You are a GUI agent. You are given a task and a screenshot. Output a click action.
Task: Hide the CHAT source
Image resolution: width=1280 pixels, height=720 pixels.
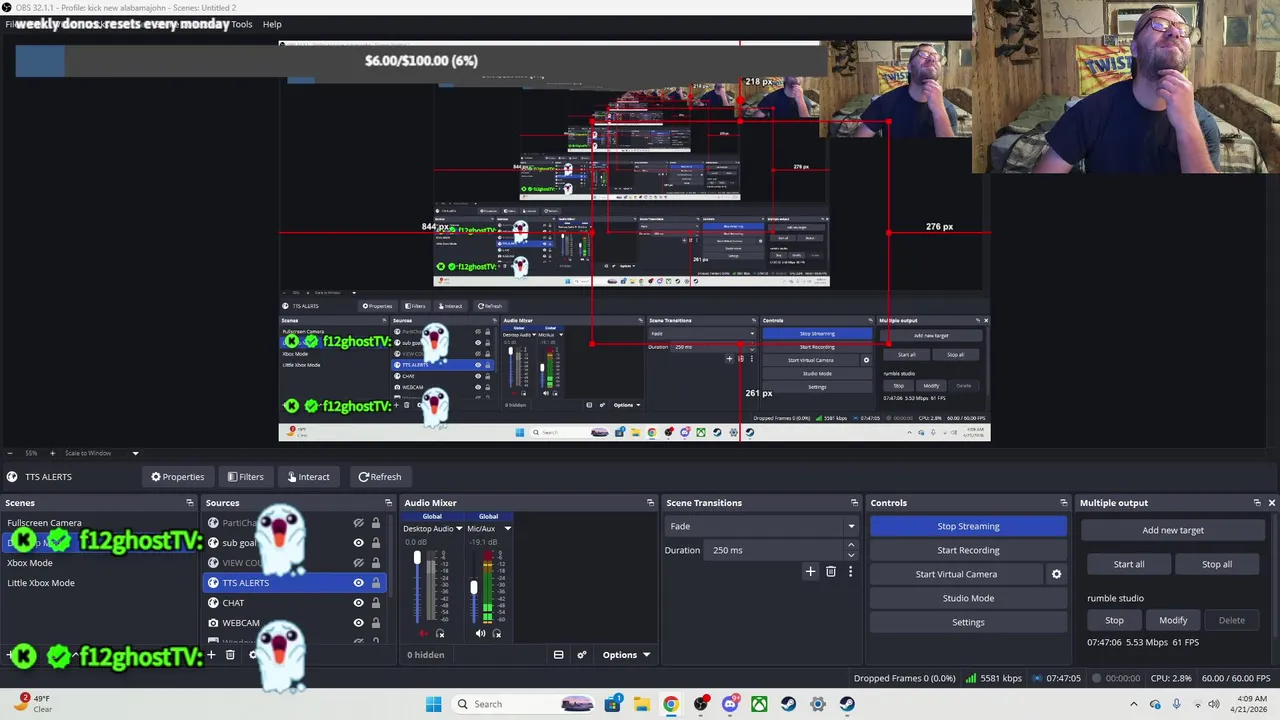click(358, 603)
